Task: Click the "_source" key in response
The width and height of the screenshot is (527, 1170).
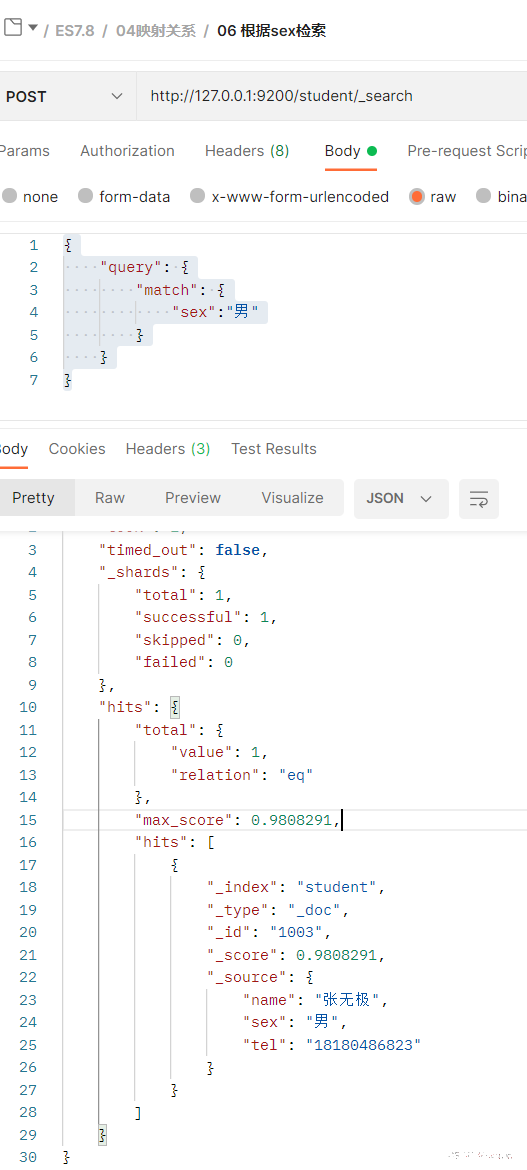Action: pos(254,976)
